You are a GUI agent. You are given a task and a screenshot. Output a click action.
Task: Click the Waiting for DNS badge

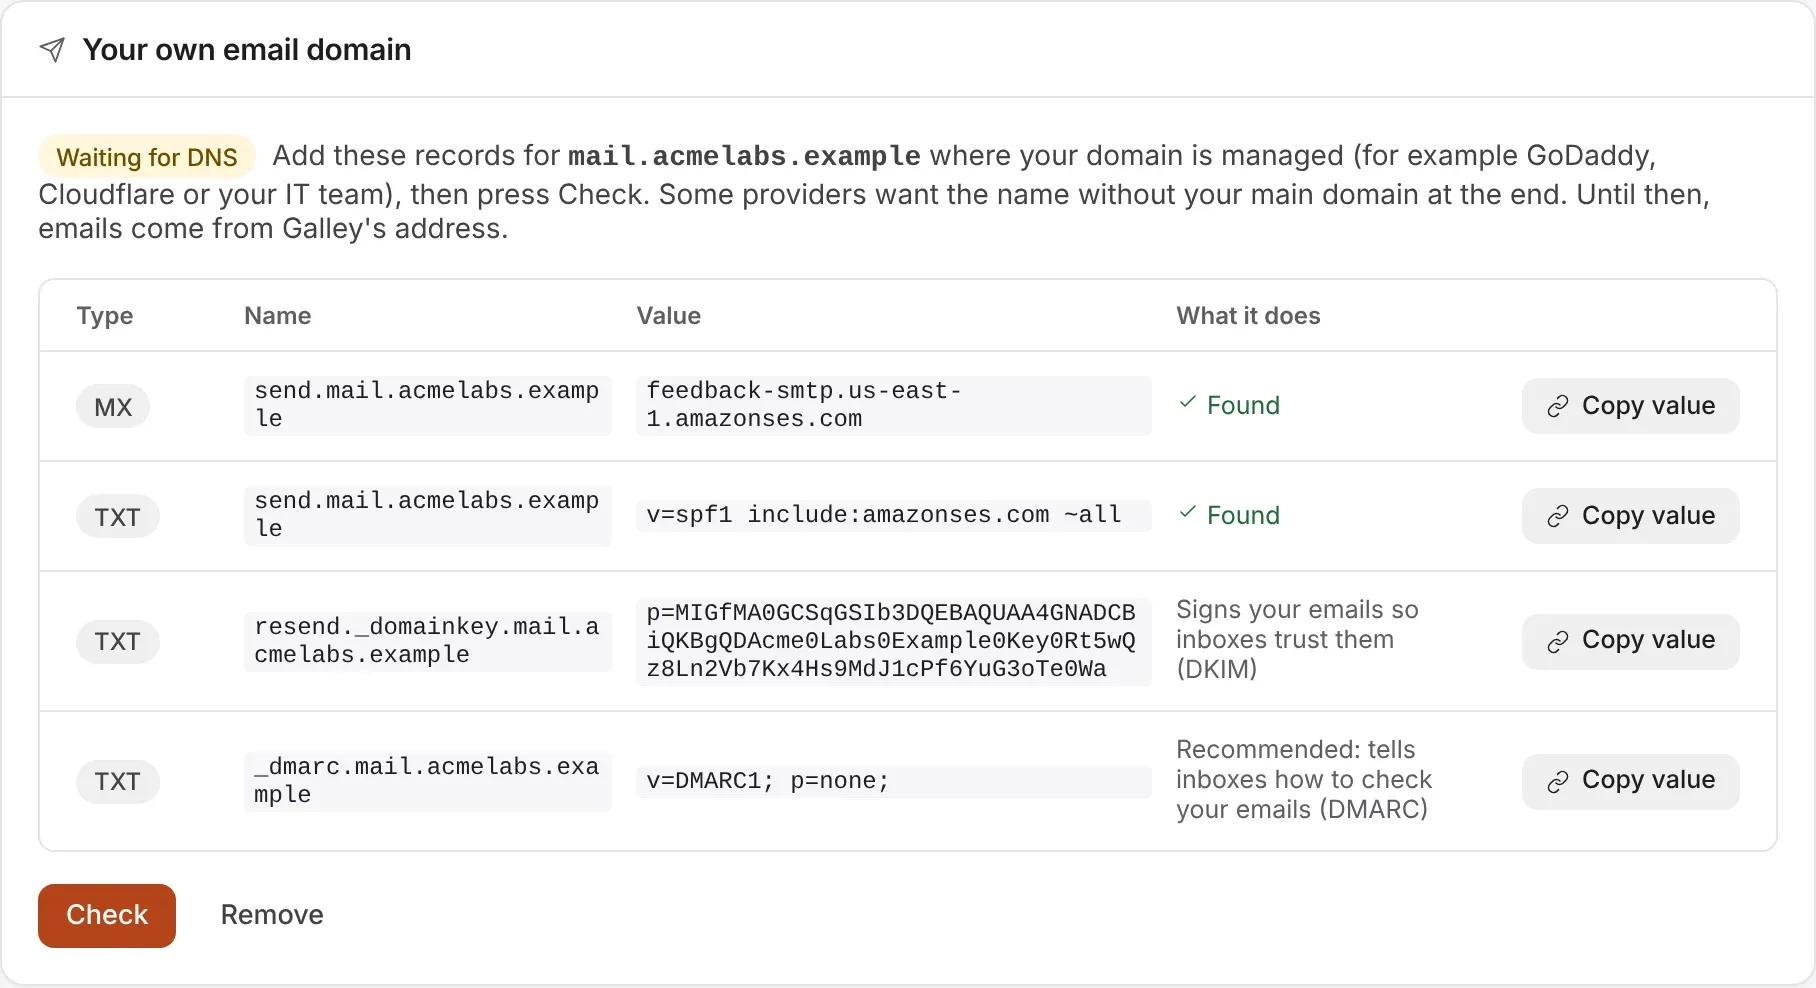point(147,157)
